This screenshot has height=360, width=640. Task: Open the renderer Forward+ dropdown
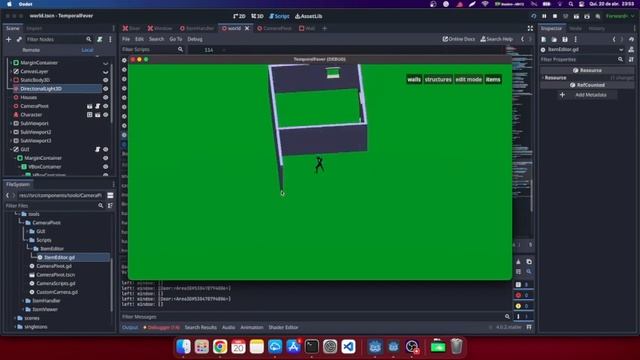point(620,16)
